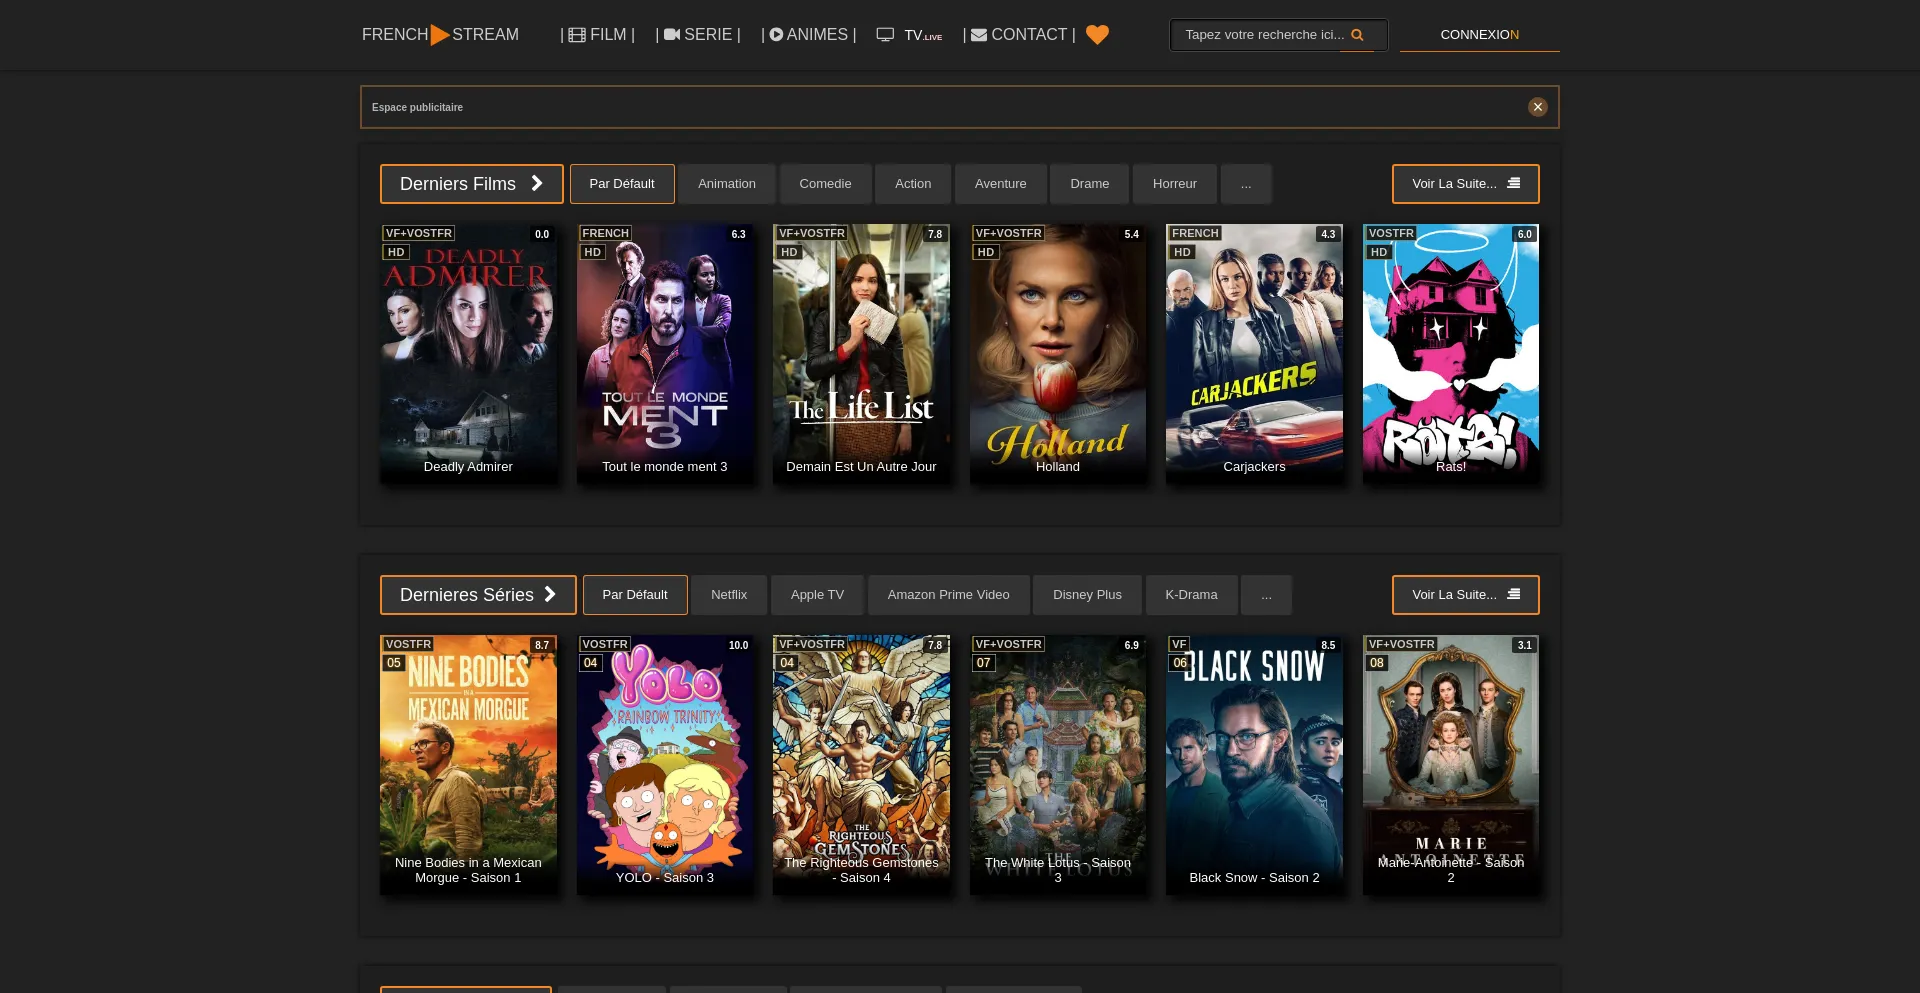The height and width of the screenshot is (993, 1920).
Task: Select the K-Drama tab
Action: tap(1191, 595)
